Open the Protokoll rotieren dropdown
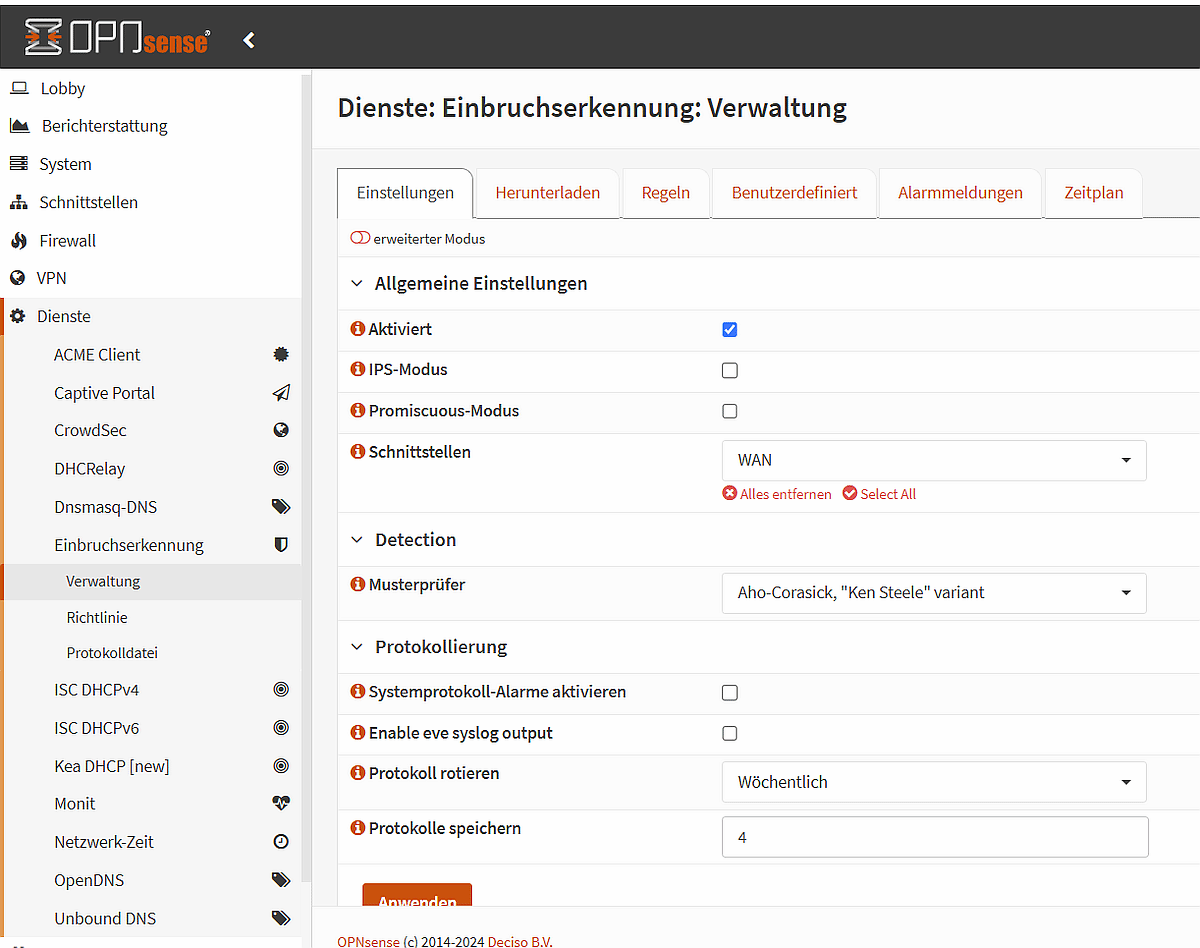Viewport: 1200px width, 948px height. click(x=934, y=782)
